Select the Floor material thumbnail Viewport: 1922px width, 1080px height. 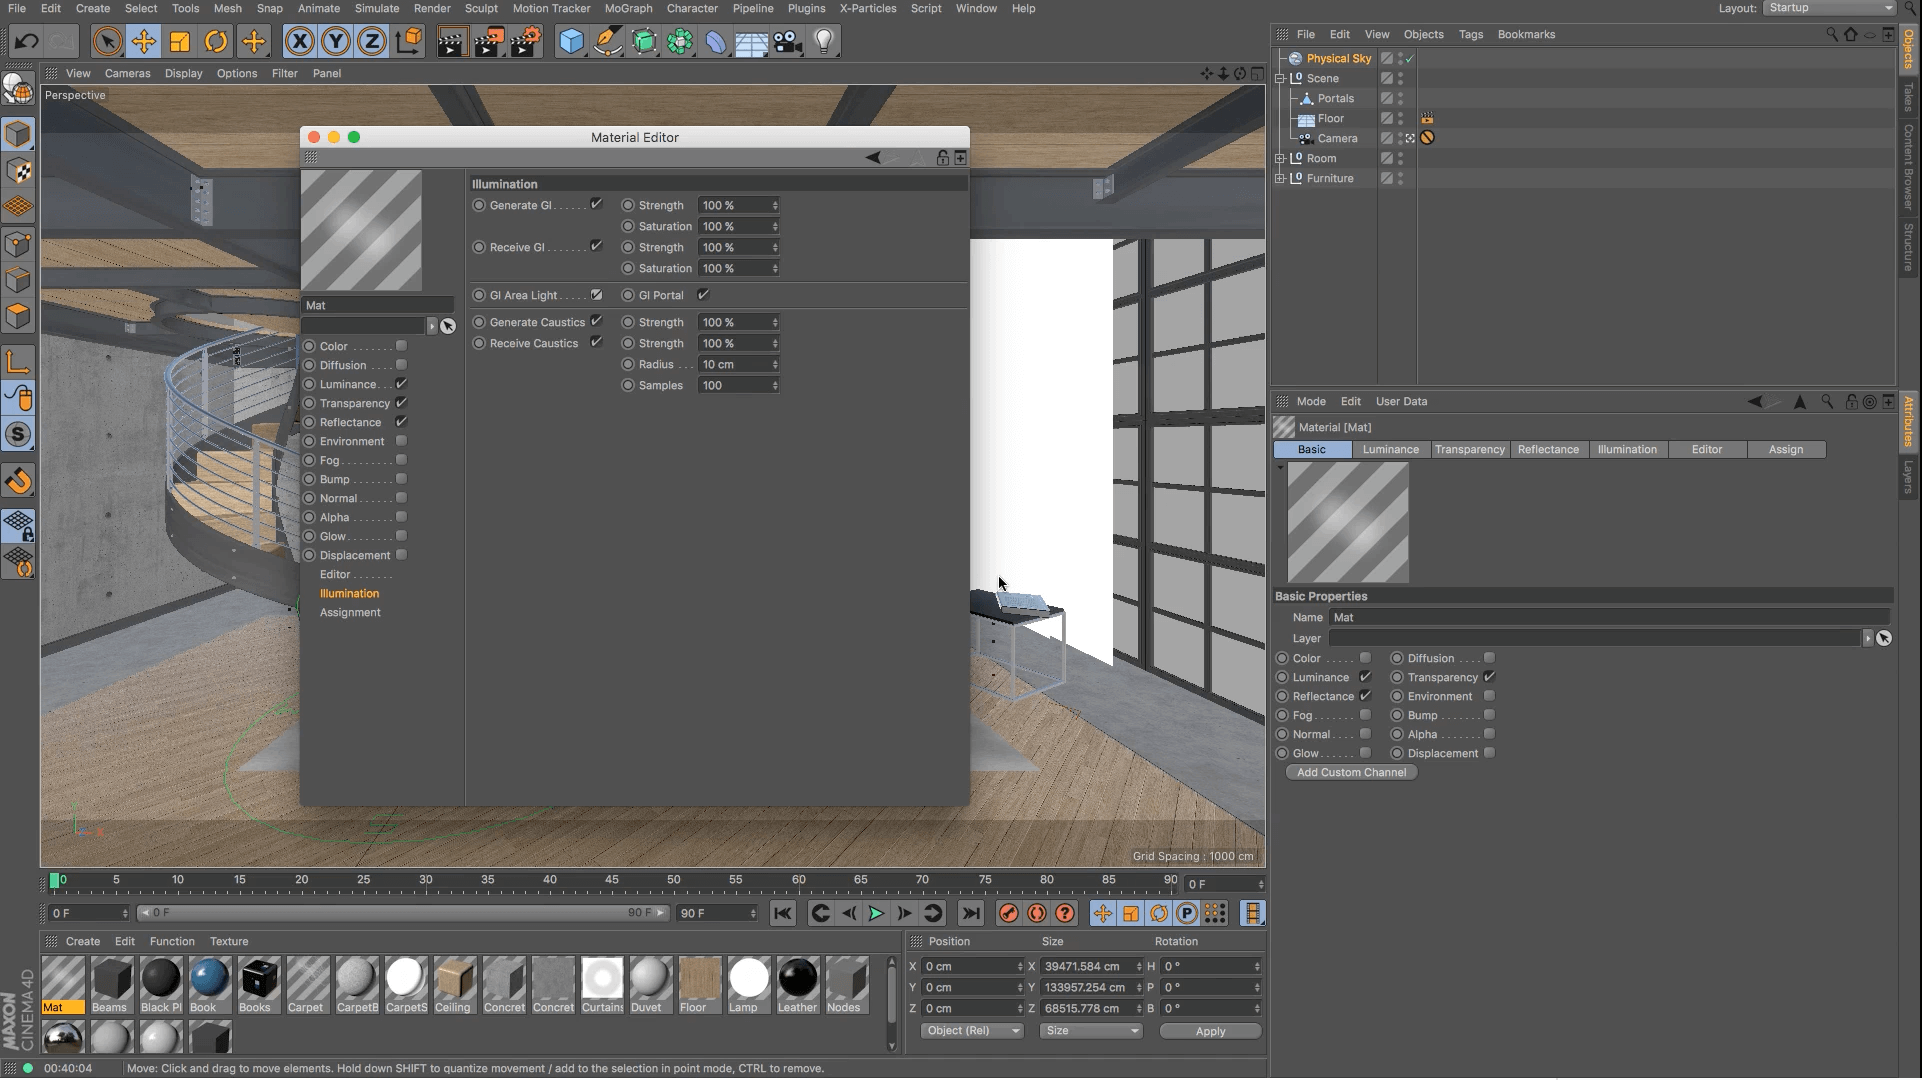[x=699, y=980]
